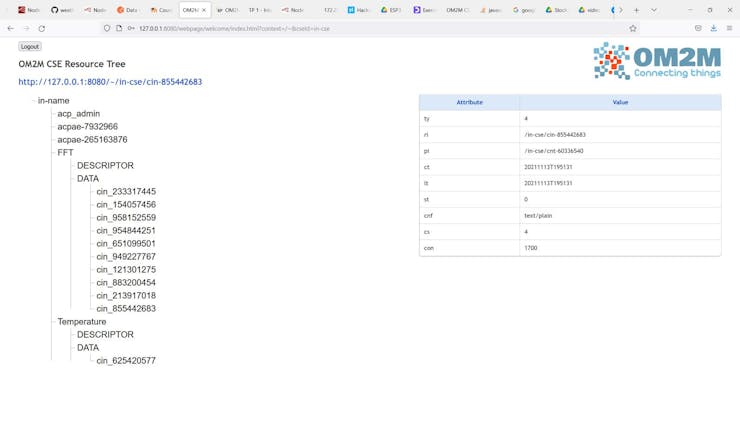740x442 pixels.
Task: Go back to the previous page
Action: (10, 28)
